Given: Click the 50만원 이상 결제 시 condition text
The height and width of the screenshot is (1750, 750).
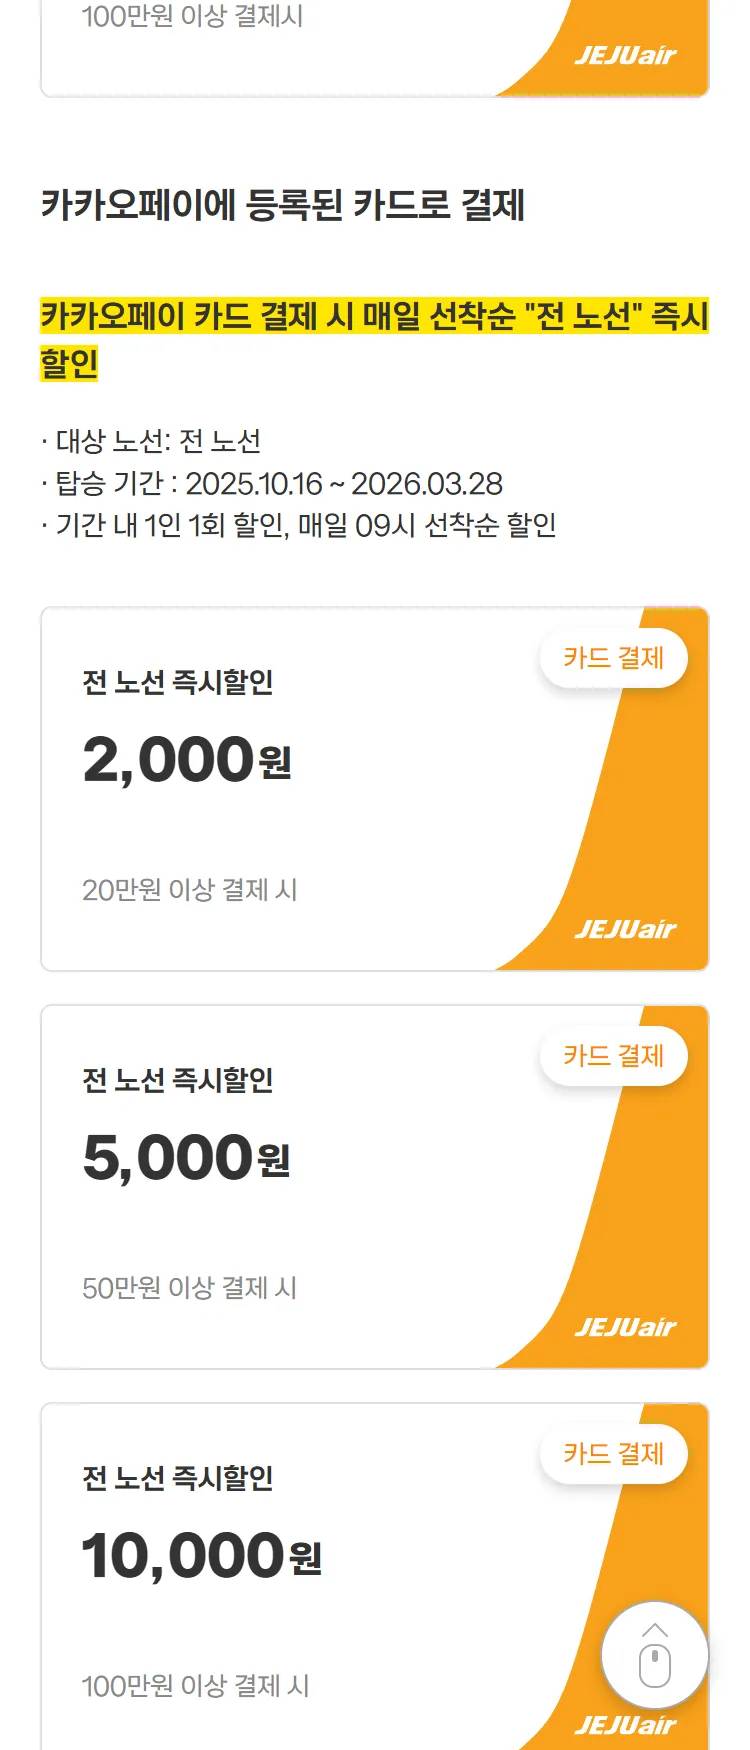Looking at the screenshot, I should pos(190,1288).
